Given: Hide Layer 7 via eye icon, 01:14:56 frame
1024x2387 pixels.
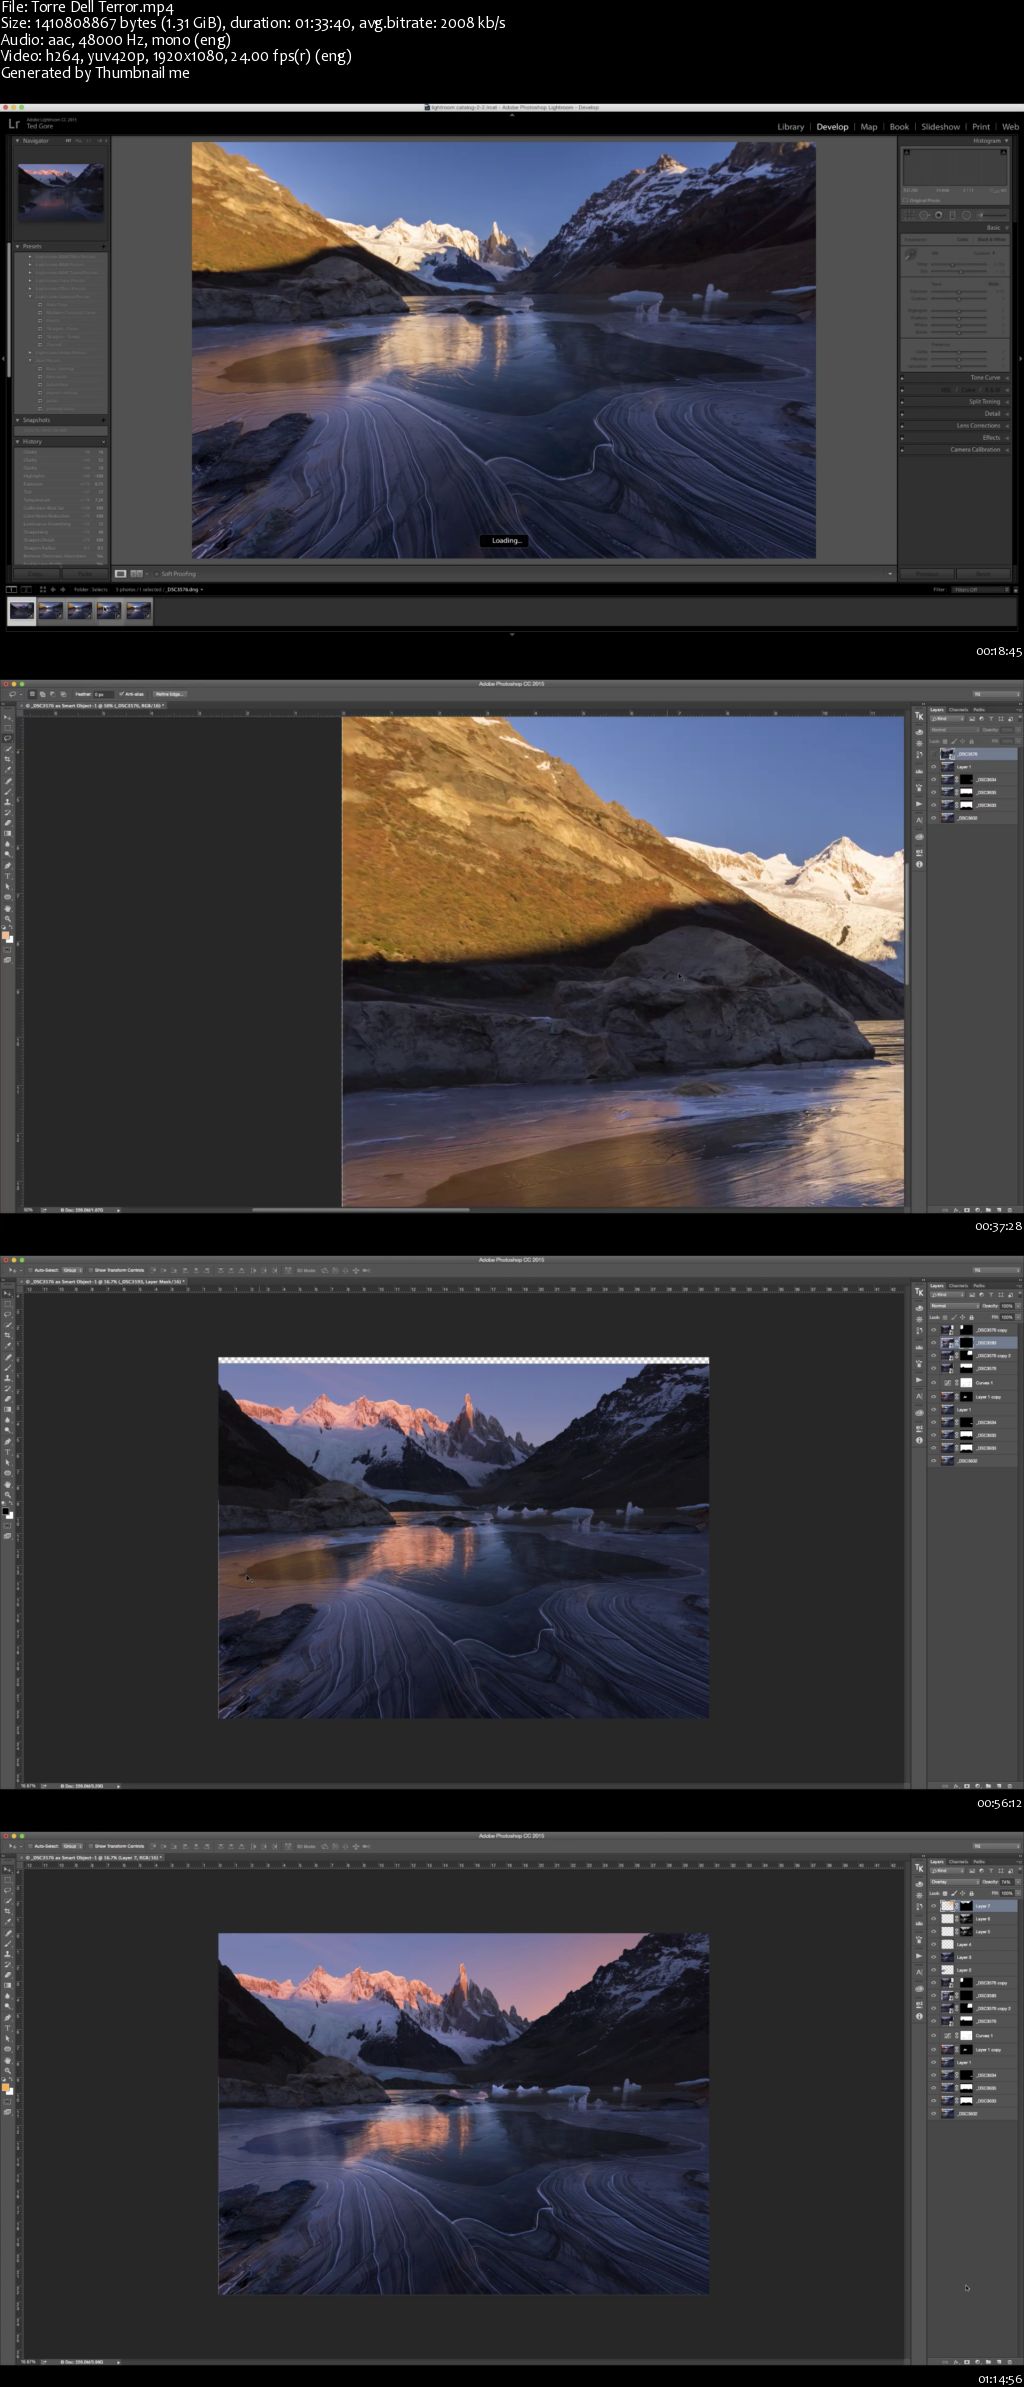Looking at the screenshot, I should pyautogui.click(x=933, y=1906).
